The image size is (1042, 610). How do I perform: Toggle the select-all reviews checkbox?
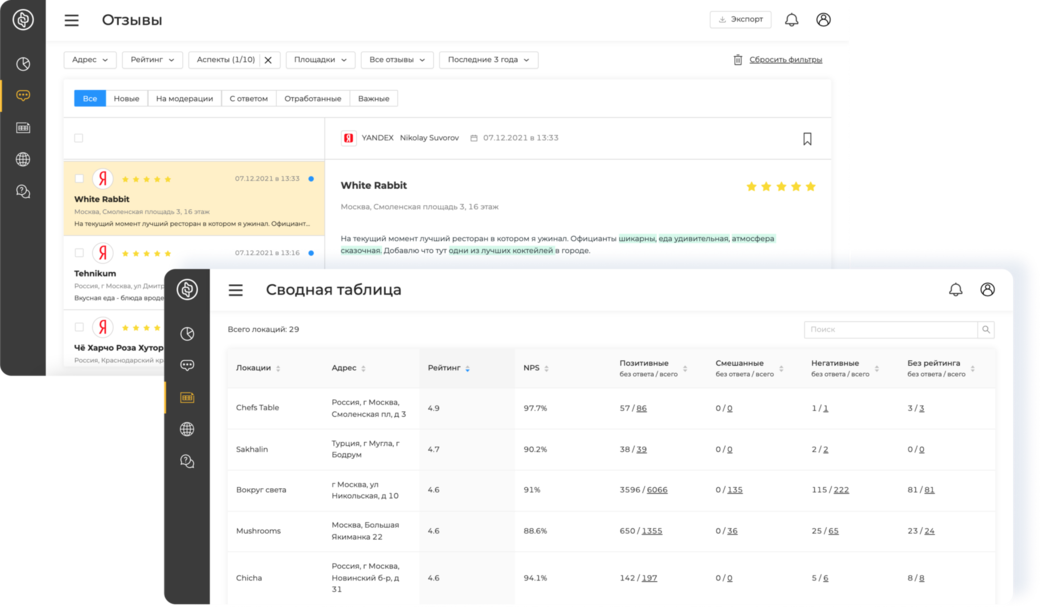tap(78, 138)
